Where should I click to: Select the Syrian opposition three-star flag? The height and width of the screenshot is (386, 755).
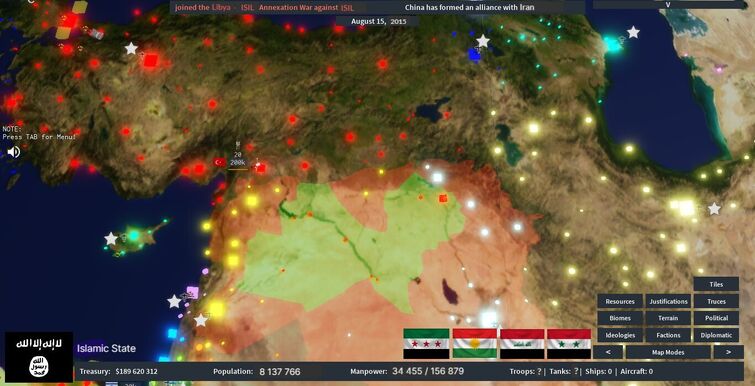pyautogui.click(x=426, y=344)
